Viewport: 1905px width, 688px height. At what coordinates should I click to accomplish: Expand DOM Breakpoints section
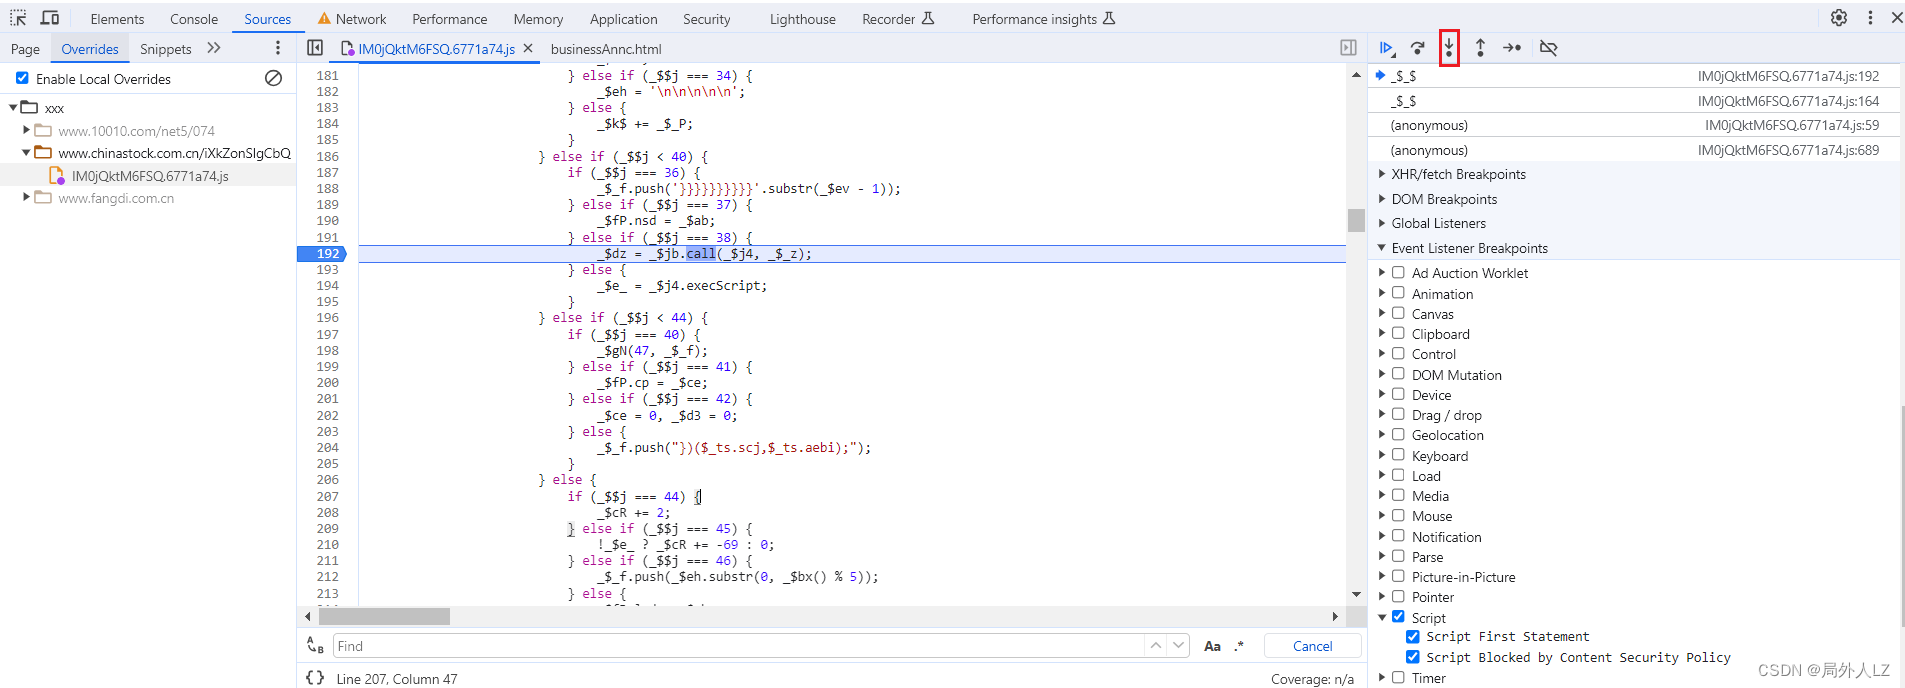pyautogui.click(x=1382, y=198)
